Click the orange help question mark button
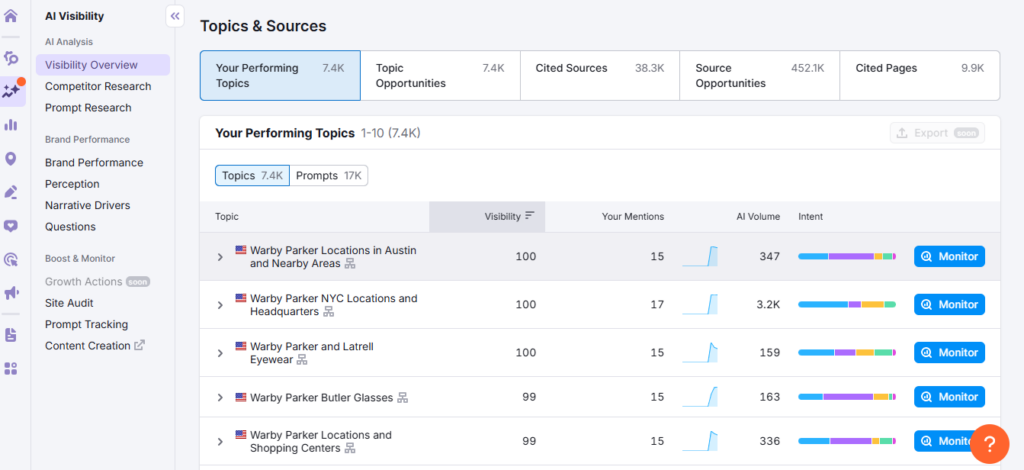 (x=989, y=445)
